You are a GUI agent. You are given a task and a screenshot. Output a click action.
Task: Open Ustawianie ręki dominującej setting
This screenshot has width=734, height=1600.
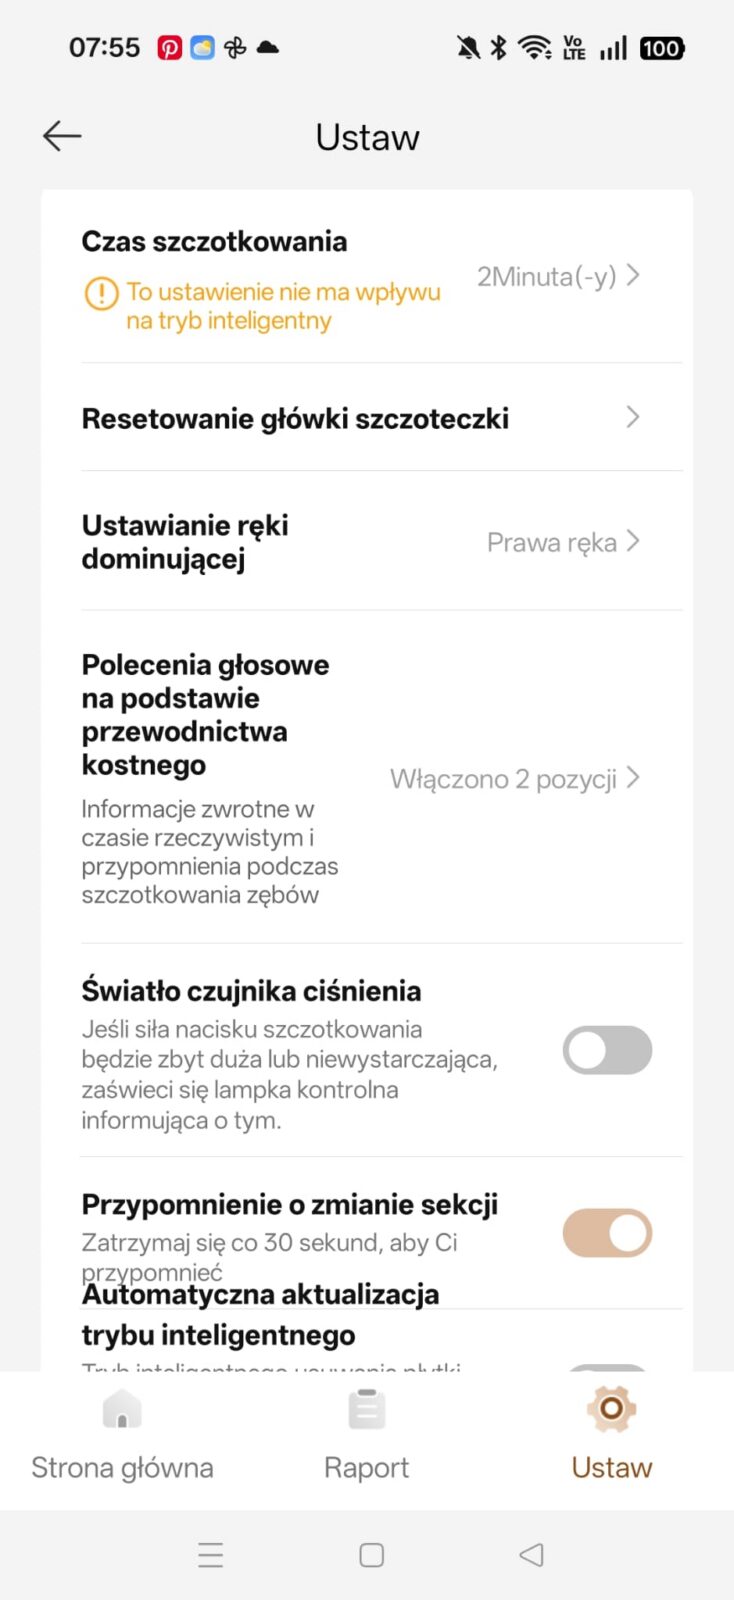pos(185,541)
